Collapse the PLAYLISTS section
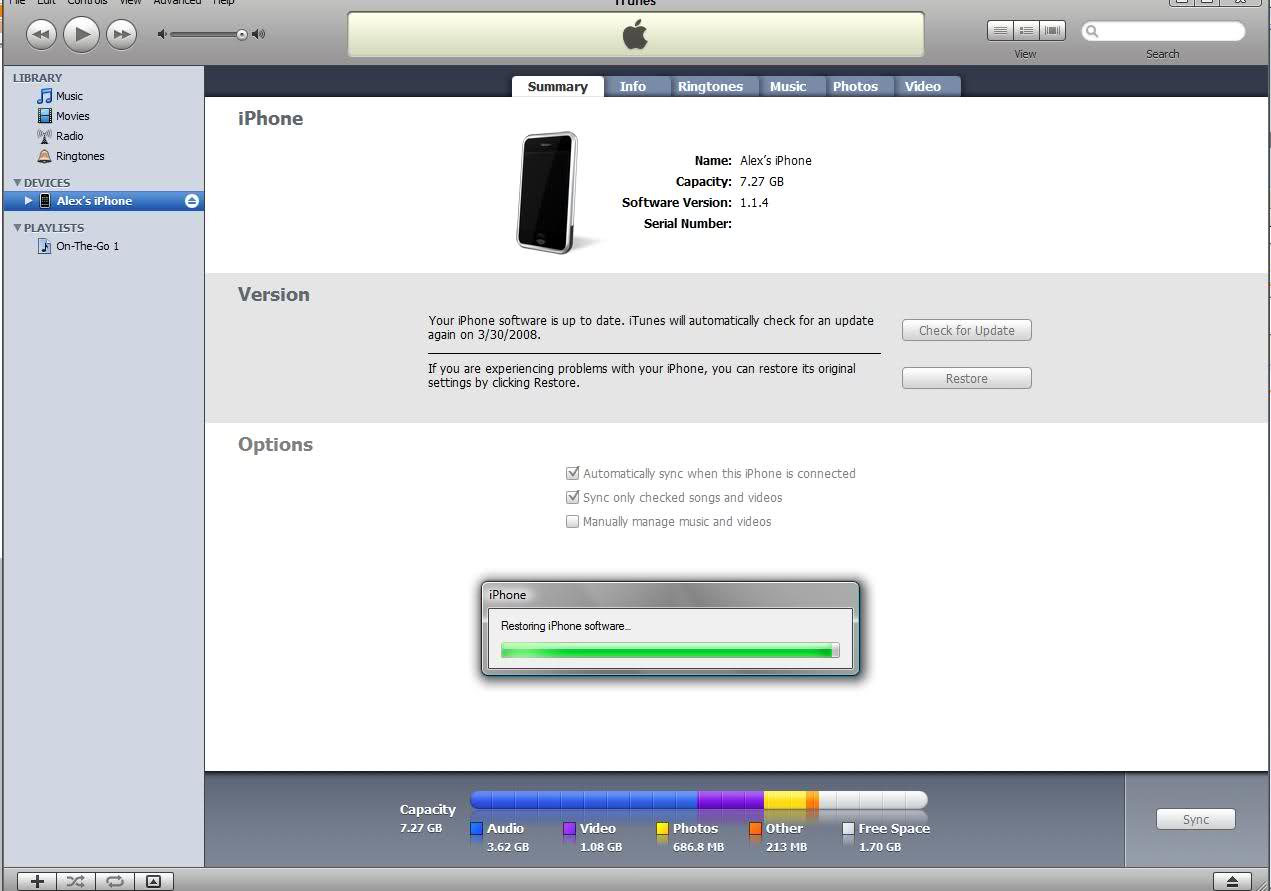 [x=17, y=228]
